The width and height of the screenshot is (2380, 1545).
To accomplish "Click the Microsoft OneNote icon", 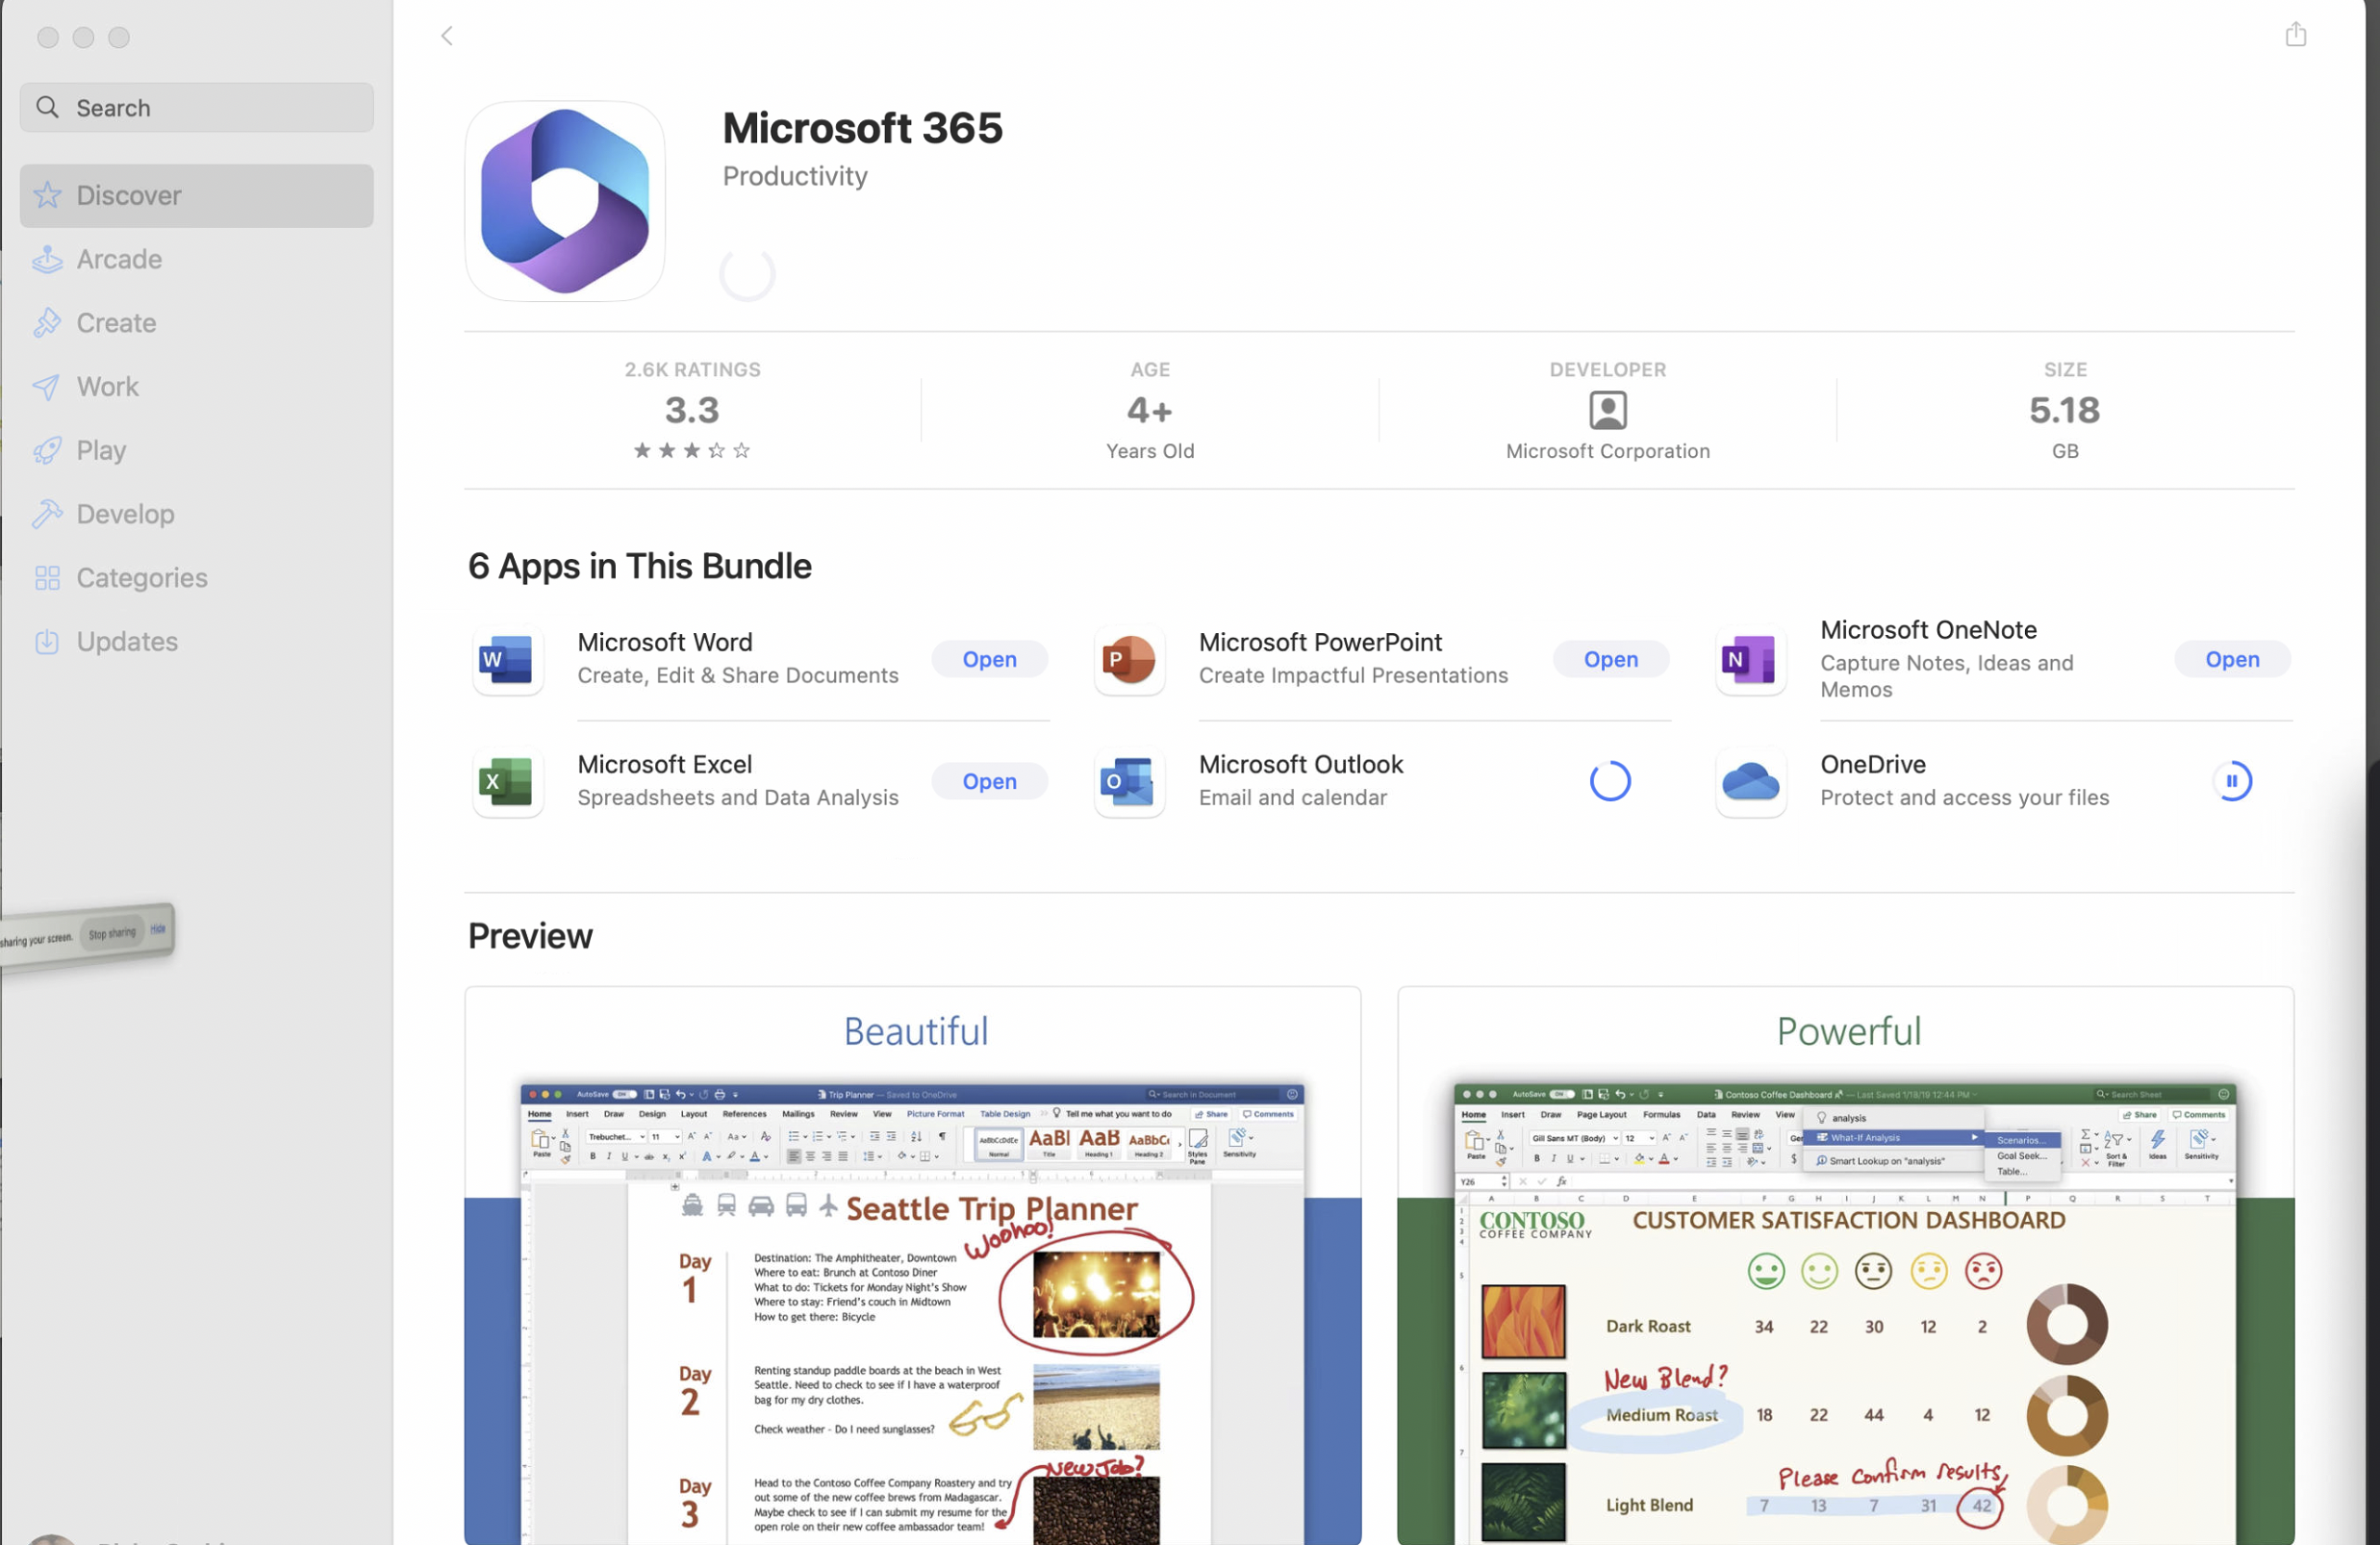I will coord(1750,660).
